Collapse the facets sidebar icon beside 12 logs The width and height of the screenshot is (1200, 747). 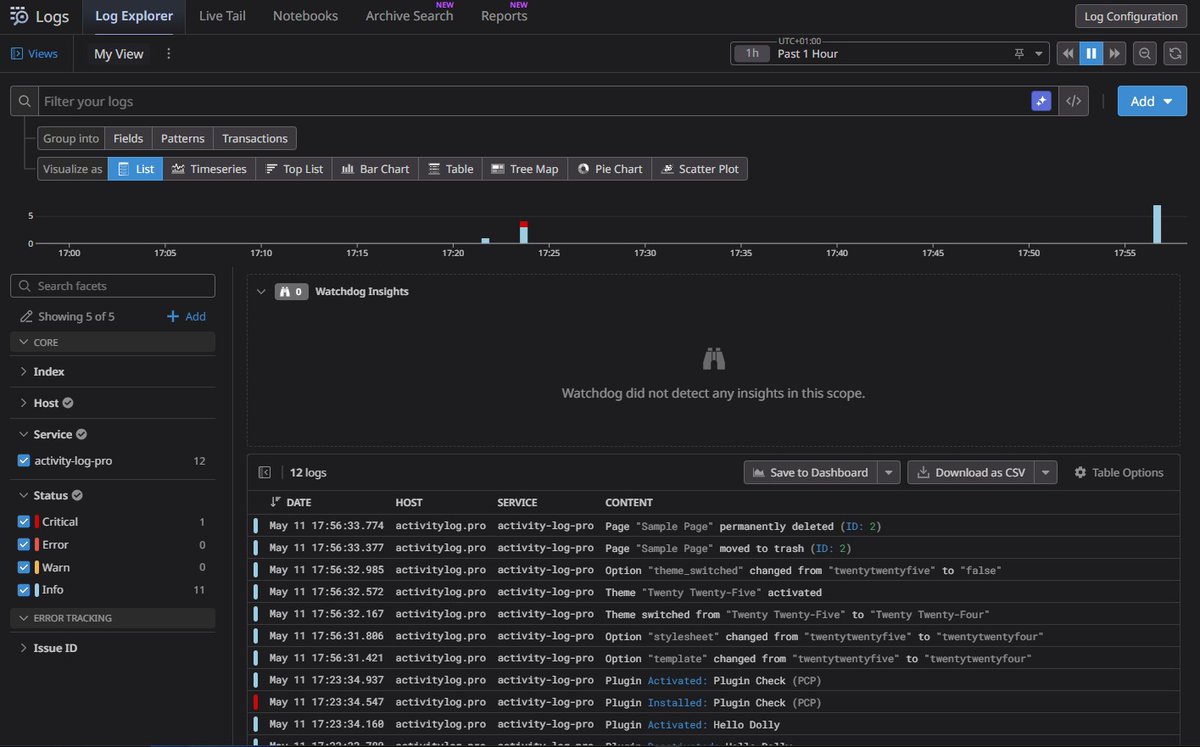(x=265, y=473)
